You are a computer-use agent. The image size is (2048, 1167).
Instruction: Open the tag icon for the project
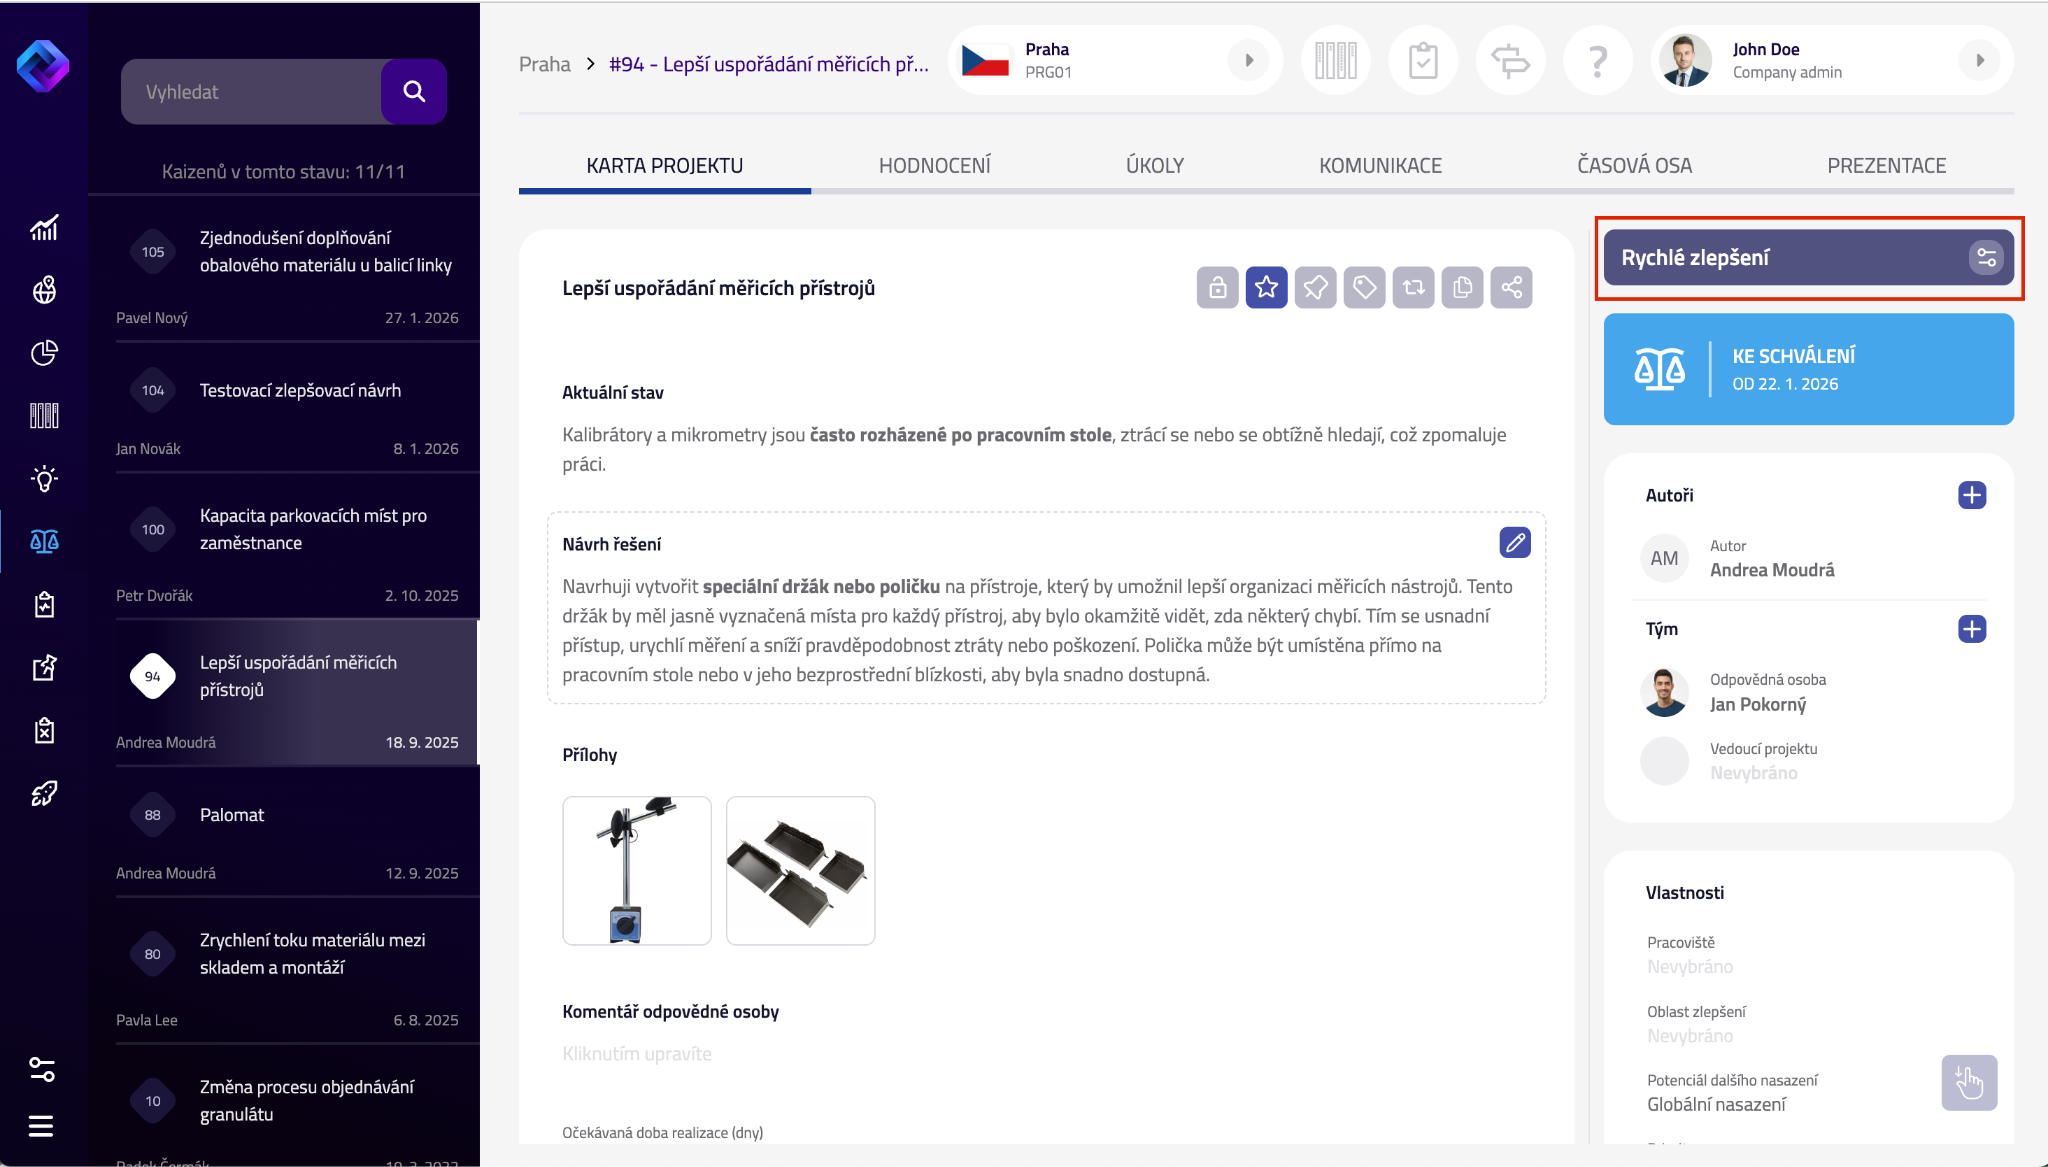[x=1364, y=288]
